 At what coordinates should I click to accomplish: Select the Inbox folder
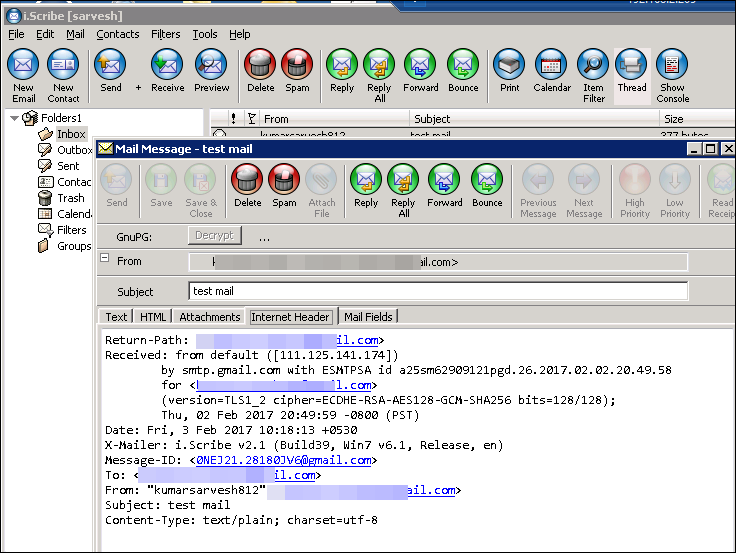click(71, 134)
